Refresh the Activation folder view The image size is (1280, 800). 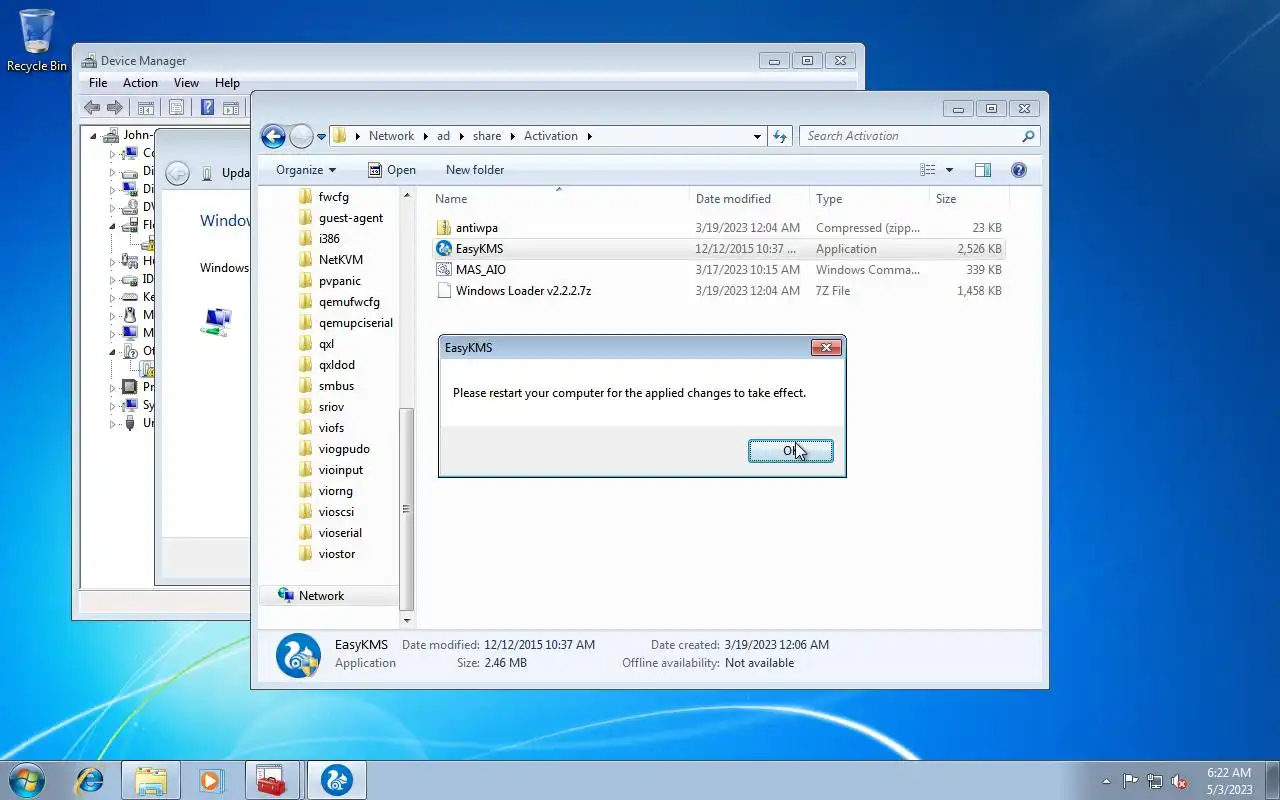point(781,136)
